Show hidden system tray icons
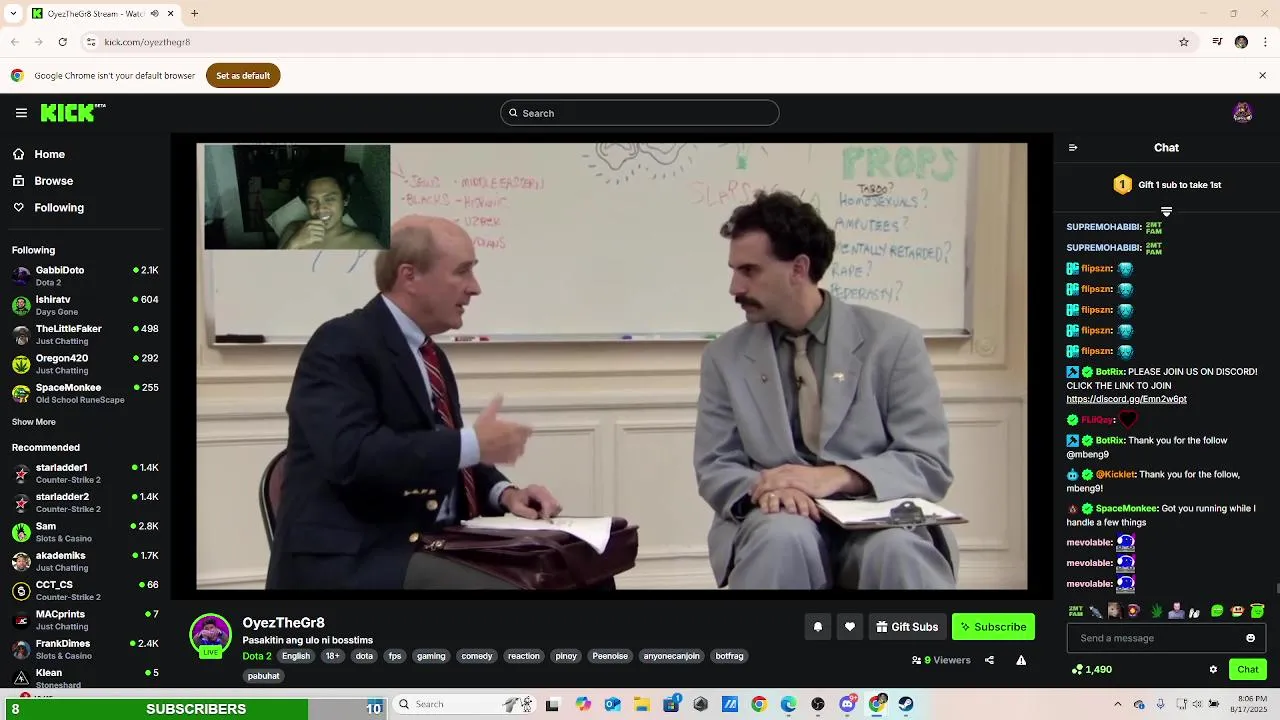 click(x=1118, y=704)
